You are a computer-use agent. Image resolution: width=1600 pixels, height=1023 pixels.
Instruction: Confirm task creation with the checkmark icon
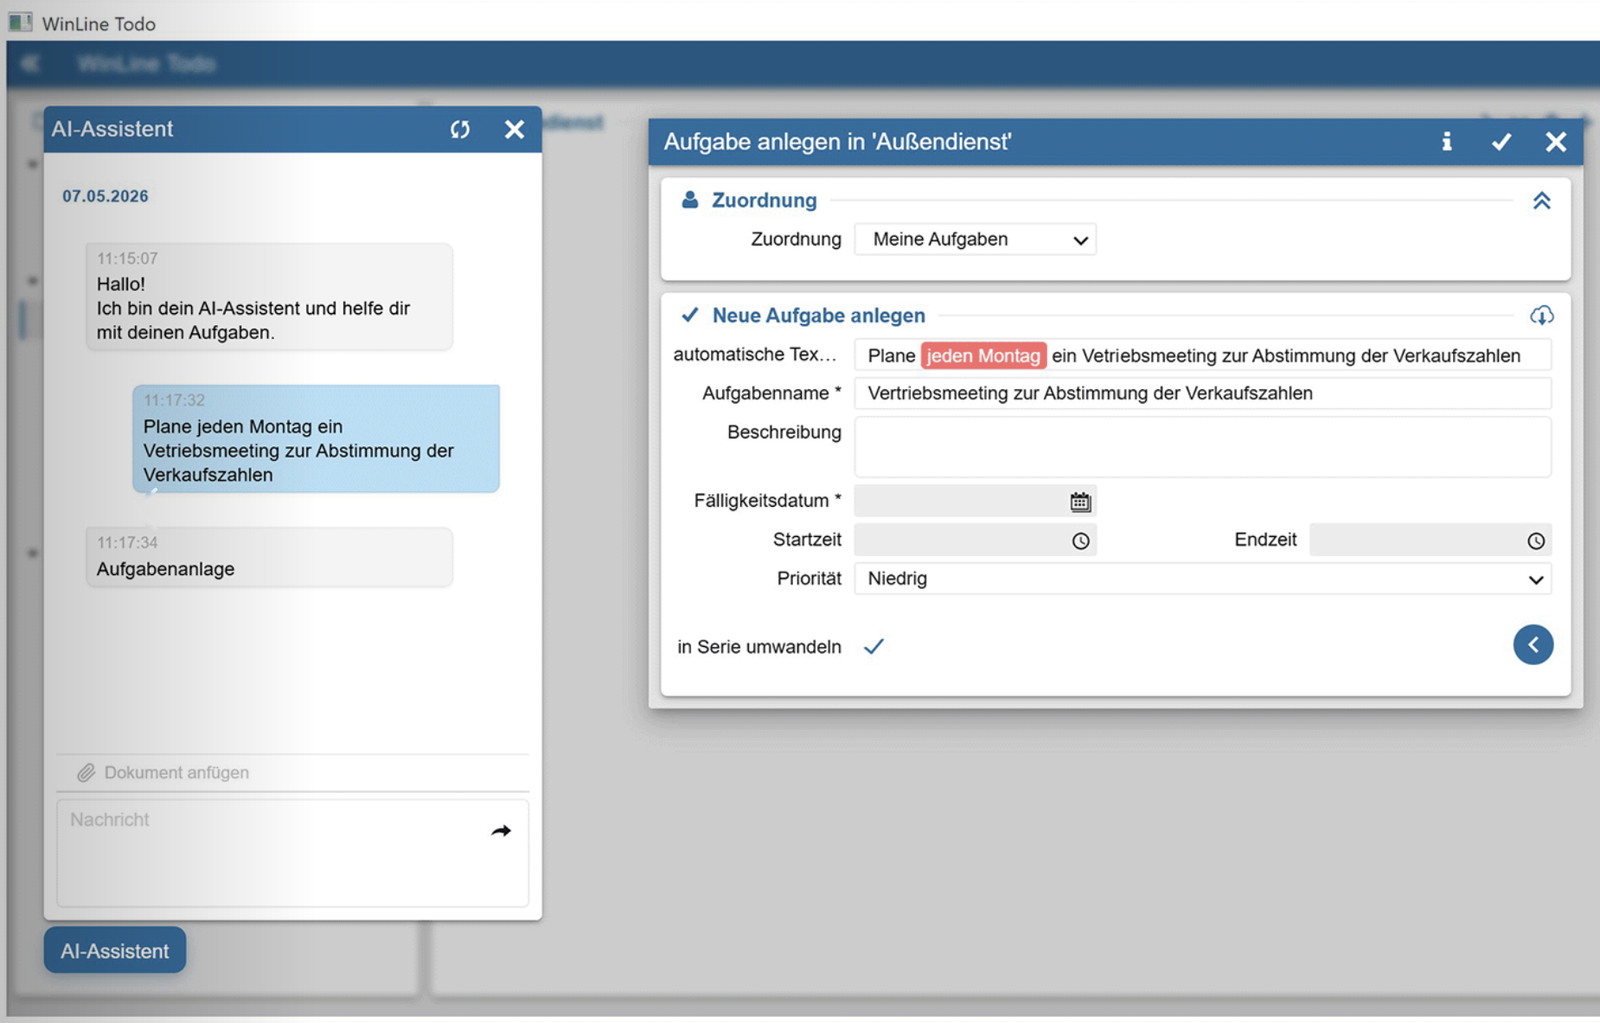pyautogui.click(x=1501, y=142)
